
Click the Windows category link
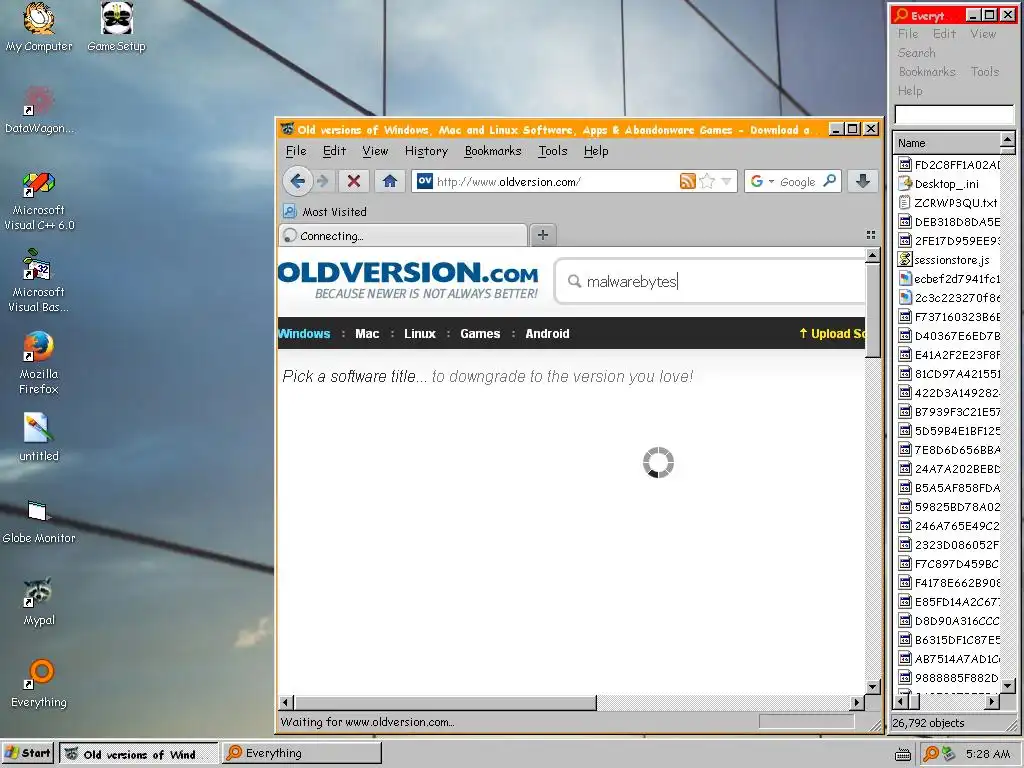pyautogui.click(x=304, y=334)
